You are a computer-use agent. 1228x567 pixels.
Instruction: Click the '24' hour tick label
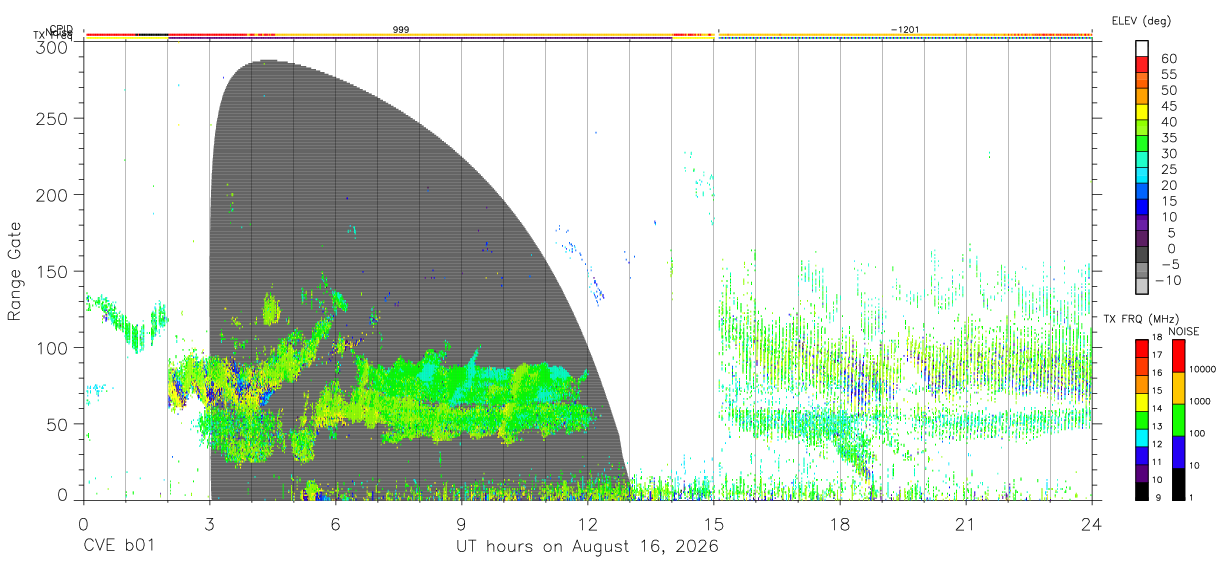click(1092, 524)
